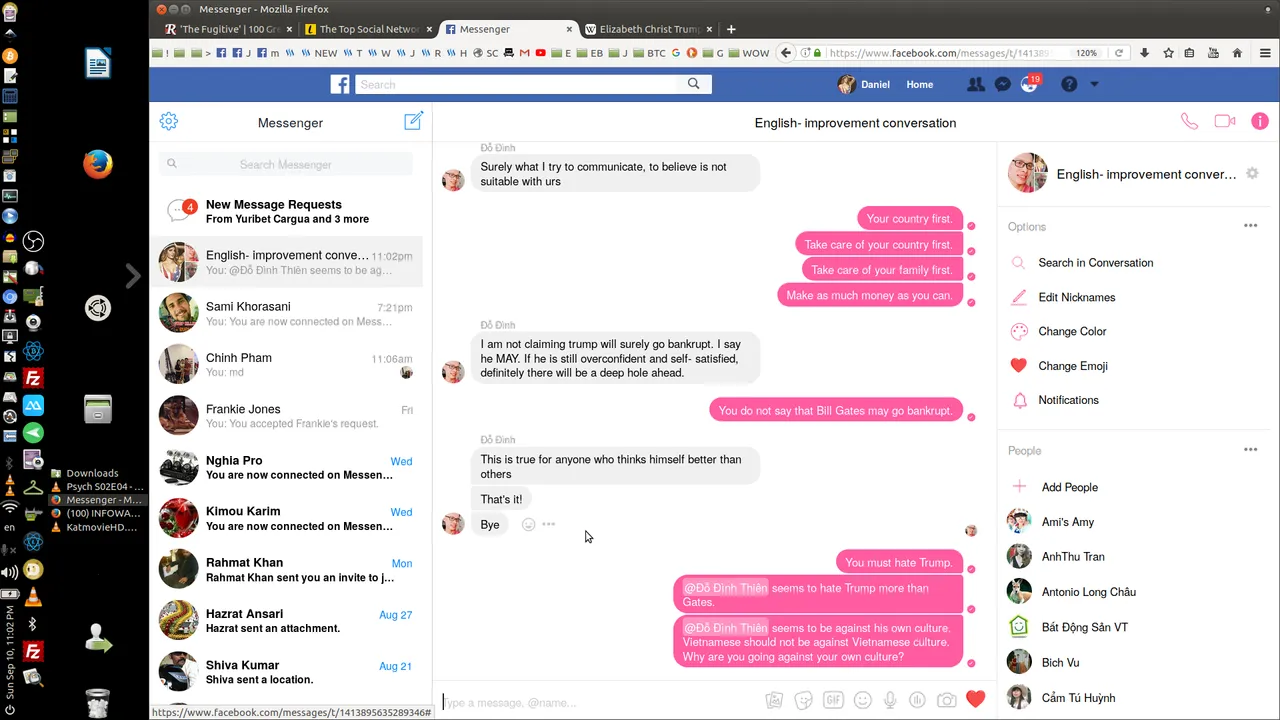Click the Facebook search magnifier button

(694, 85)
